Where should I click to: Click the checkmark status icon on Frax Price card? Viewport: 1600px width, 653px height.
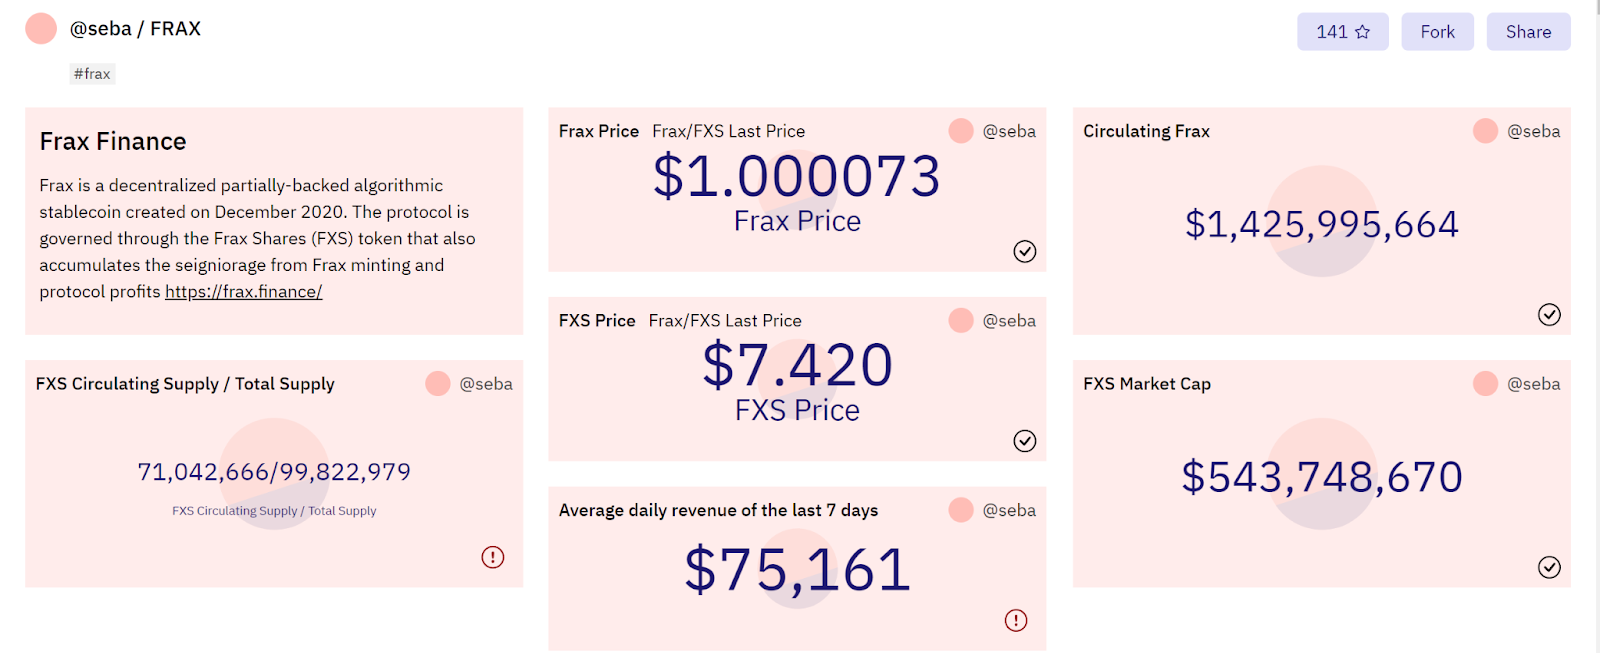pos(1024,251)
